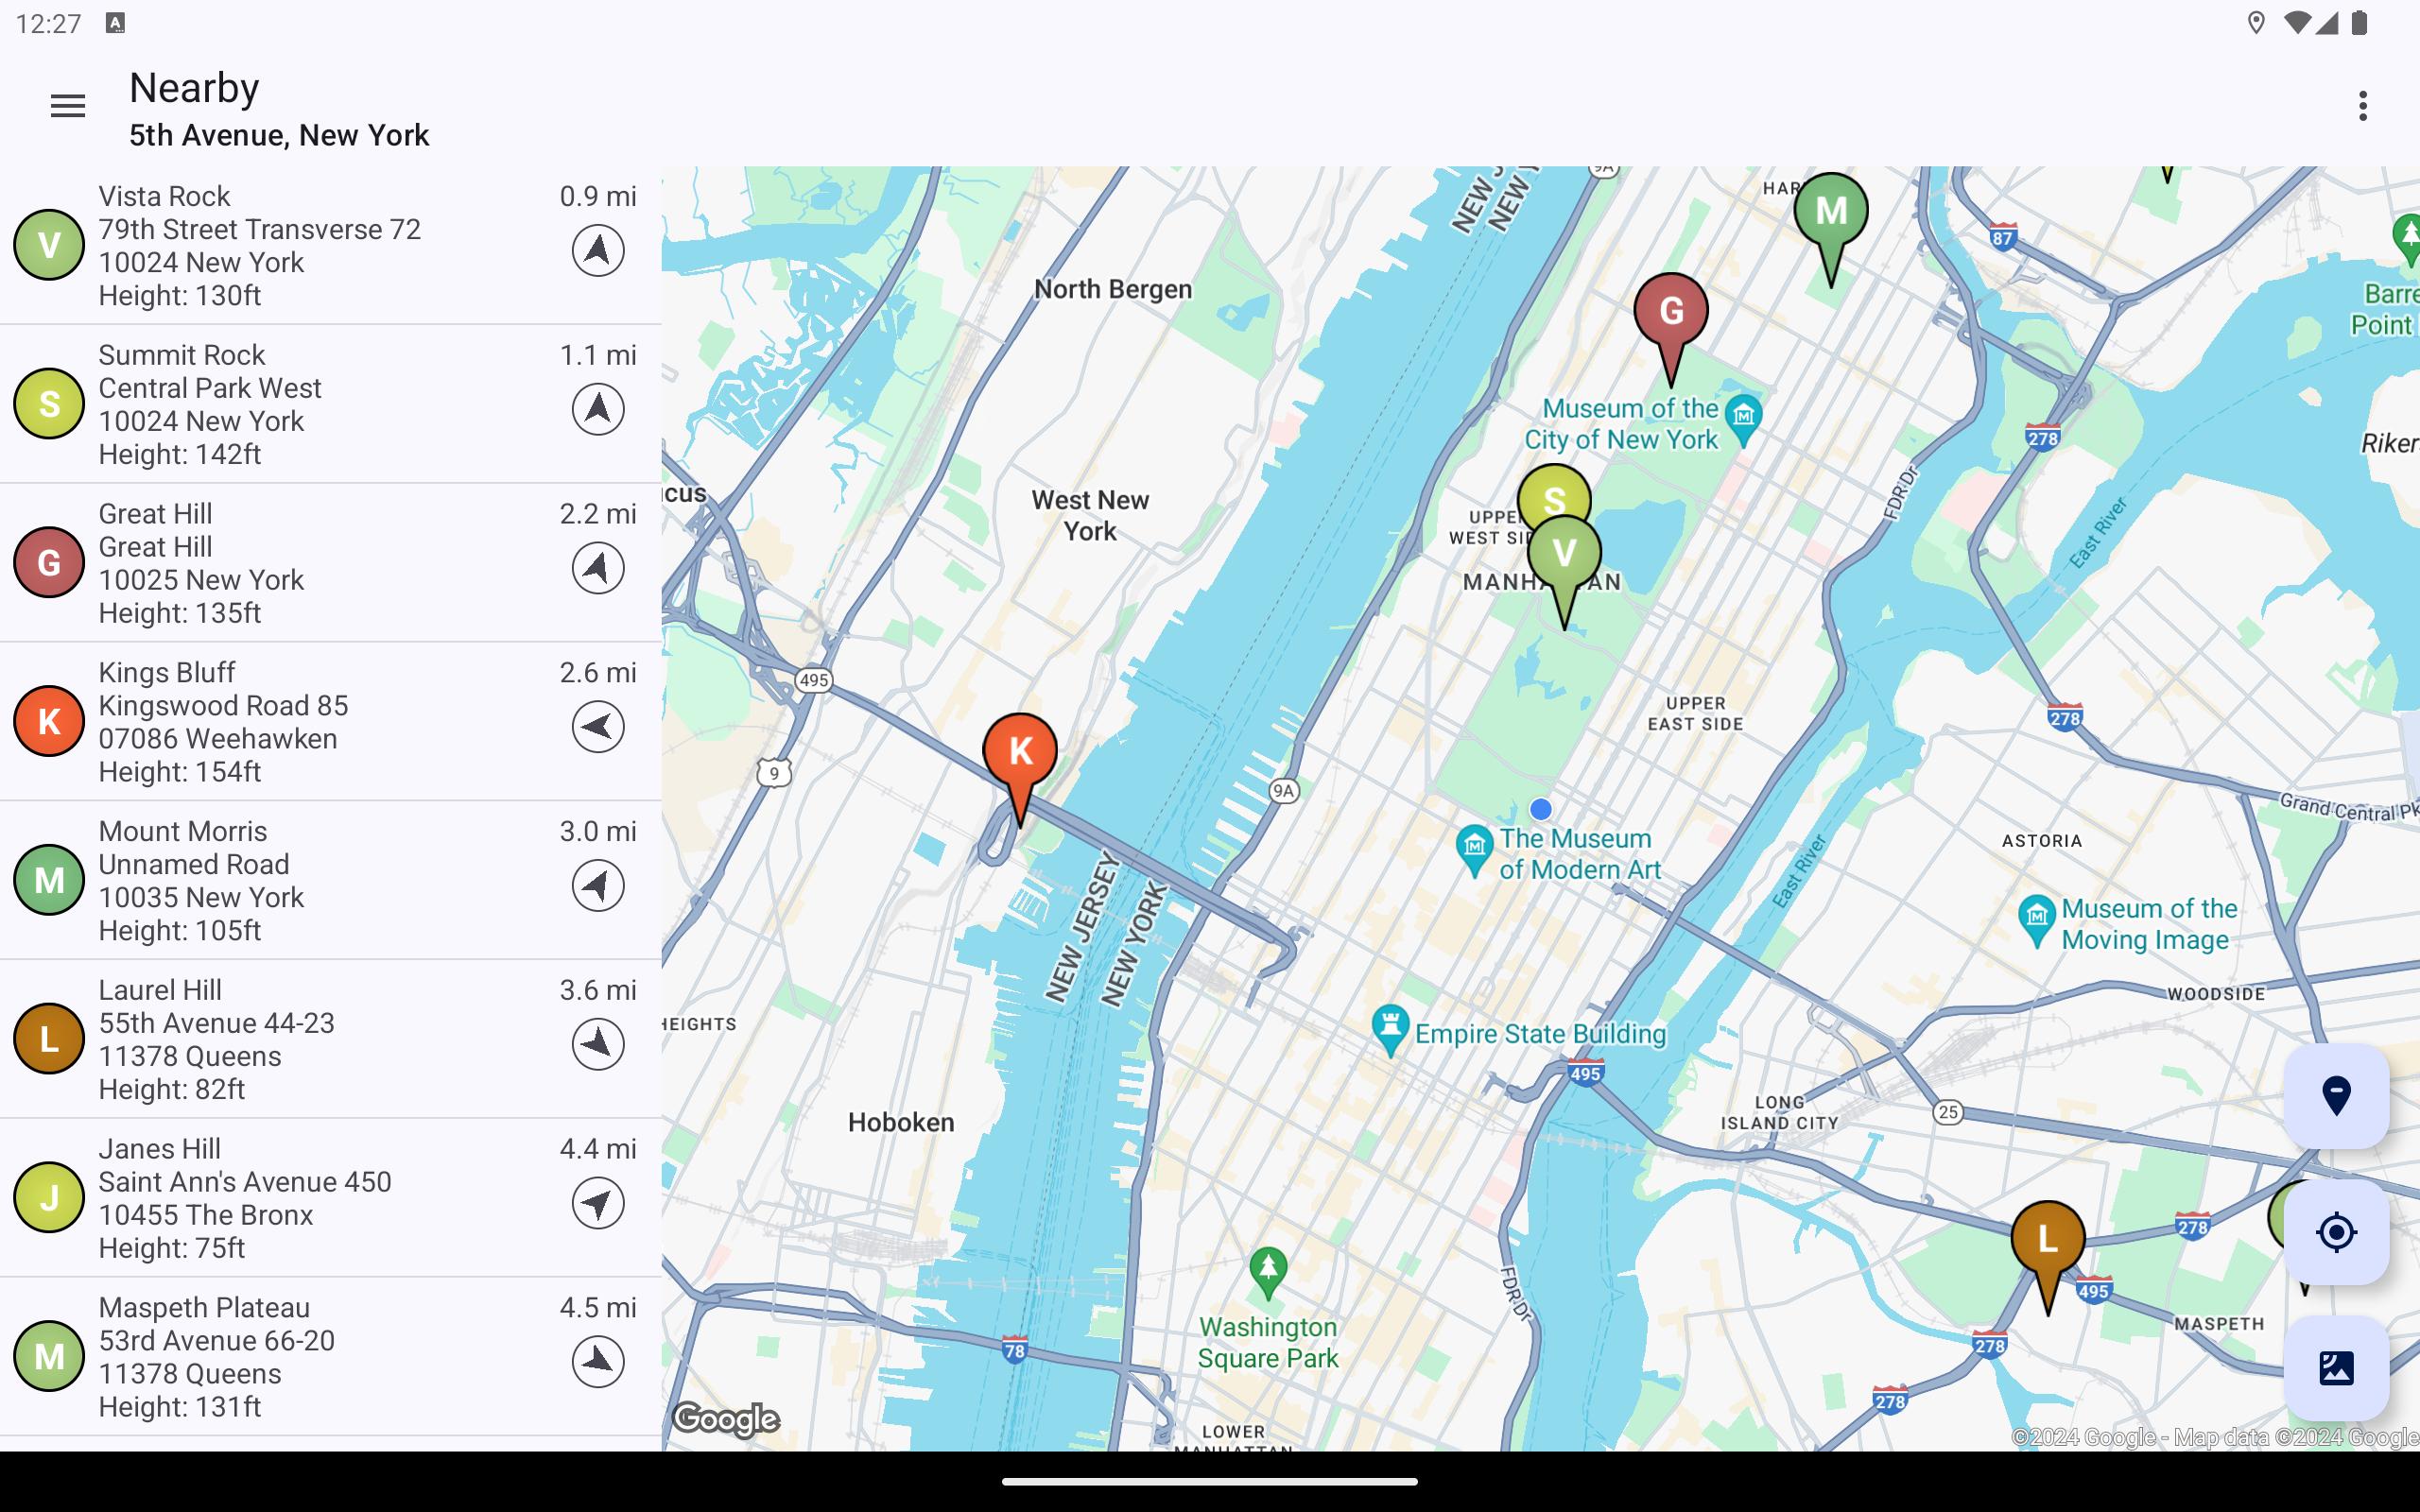Tap the location status bar icon
This screenshot has width=2420, height=1512.
[x=2256, y=23]
